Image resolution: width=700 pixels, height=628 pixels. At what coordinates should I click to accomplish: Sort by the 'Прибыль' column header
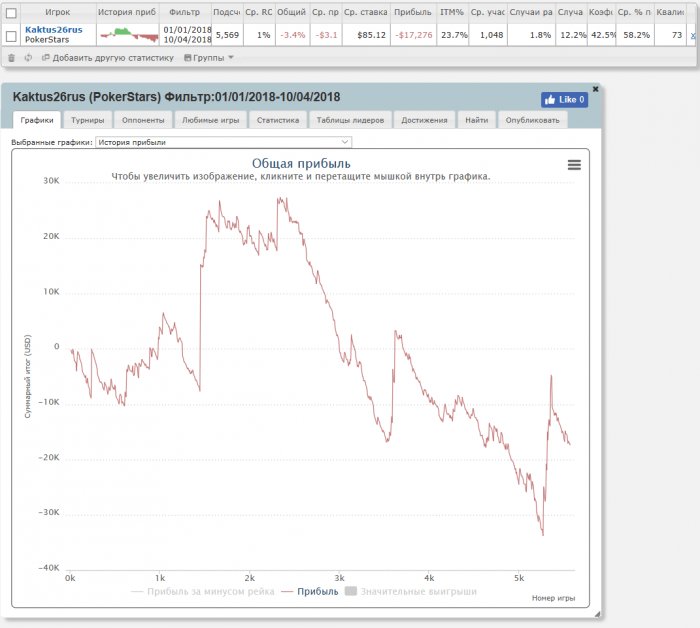pyautogui.click(x=413, y=12)
